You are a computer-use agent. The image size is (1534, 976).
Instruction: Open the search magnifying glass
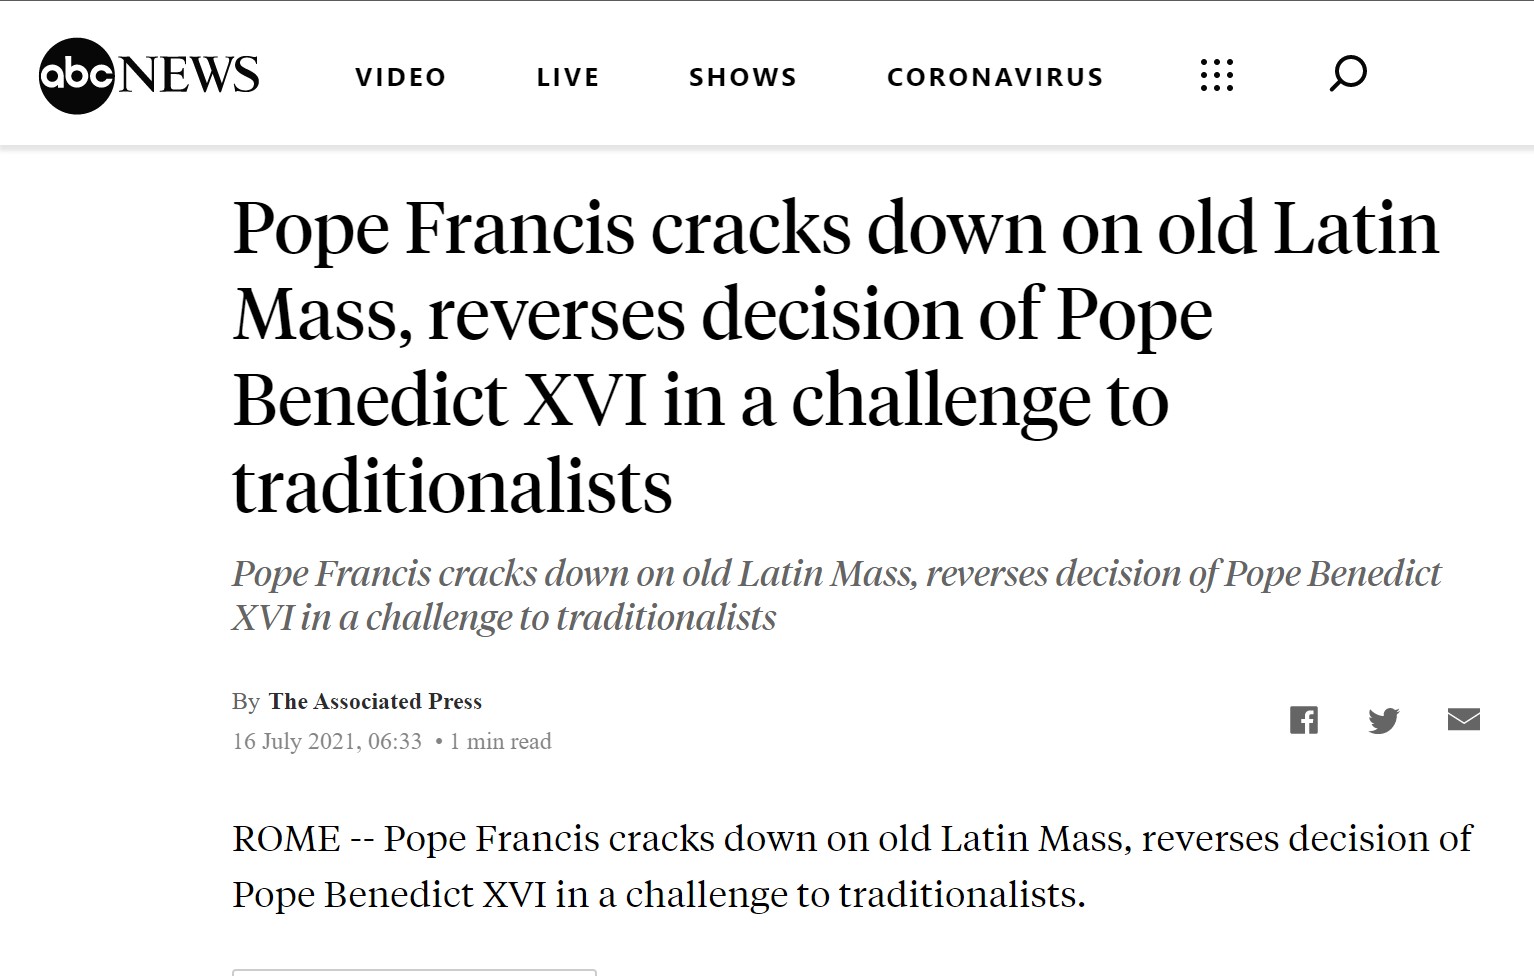pos(1348,74)
